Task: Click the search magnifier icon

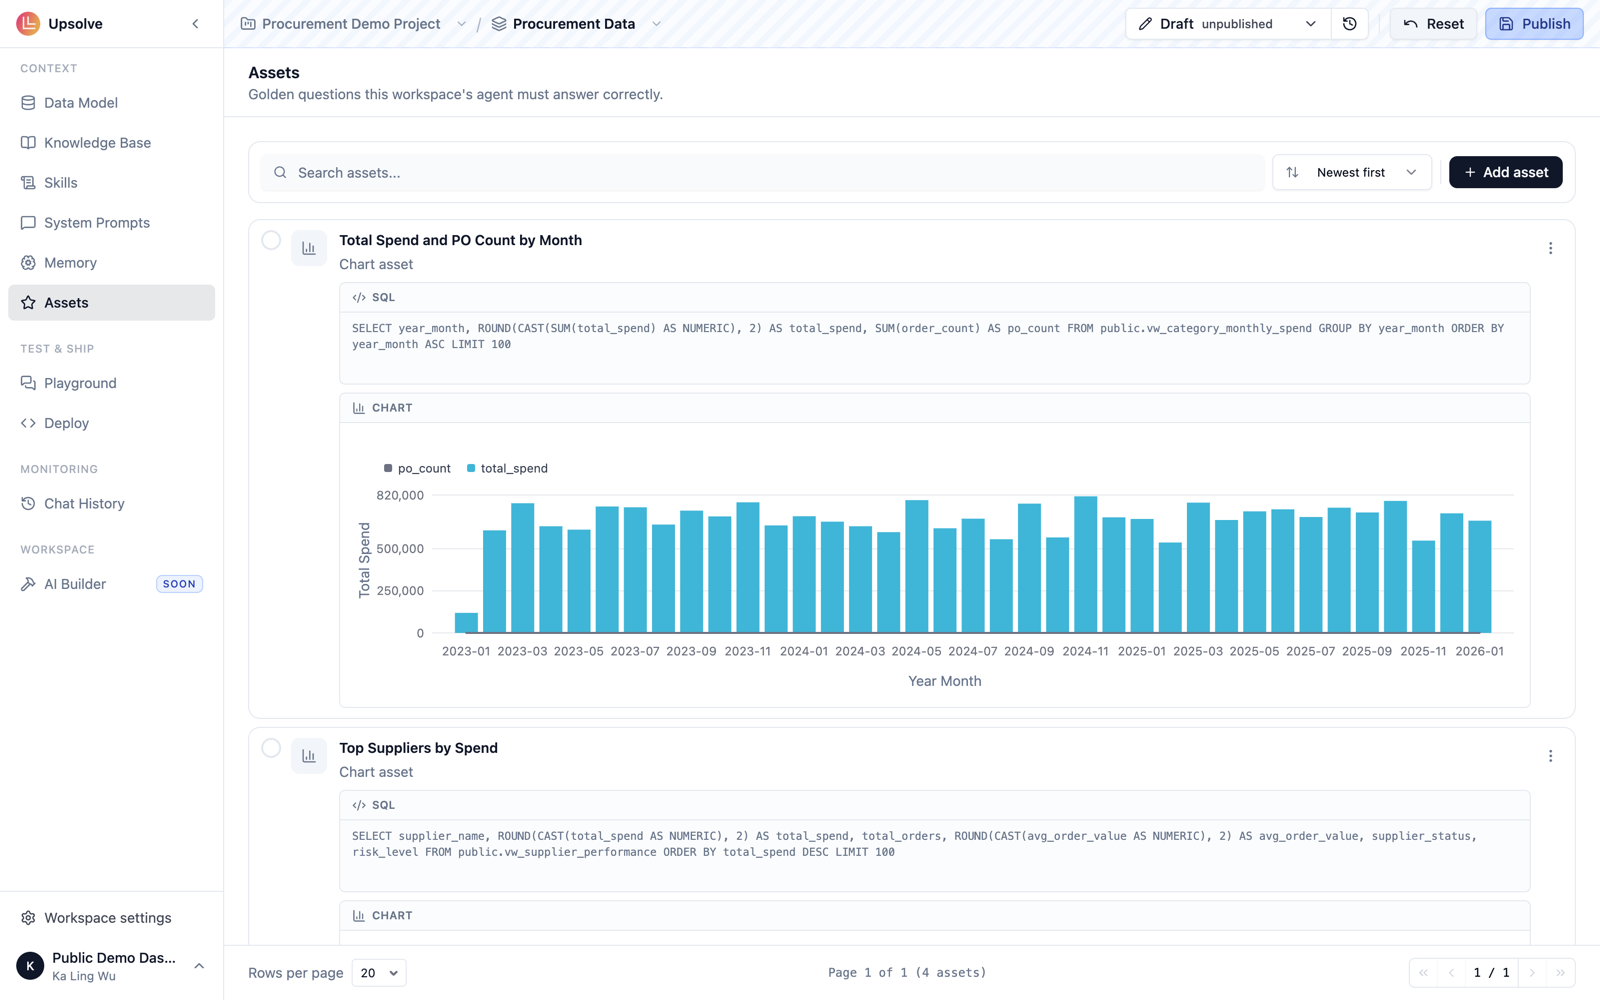Action: pos(280,173)
